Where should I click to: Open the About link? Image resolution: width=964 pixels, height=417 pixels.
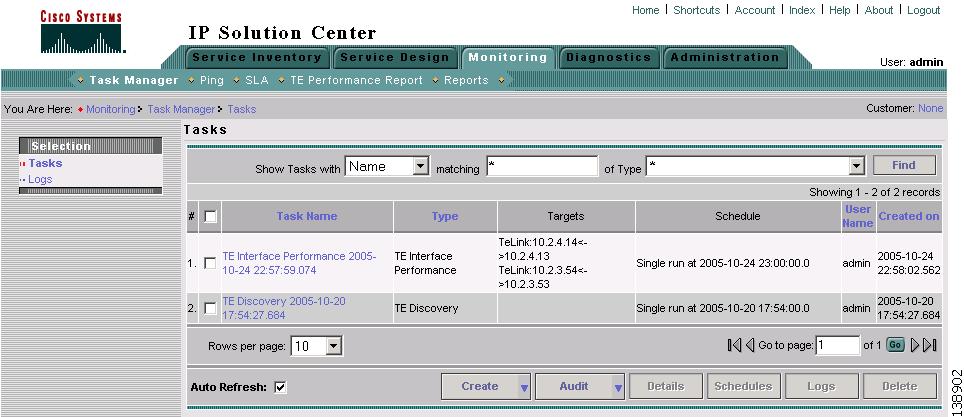coord(879,10)
